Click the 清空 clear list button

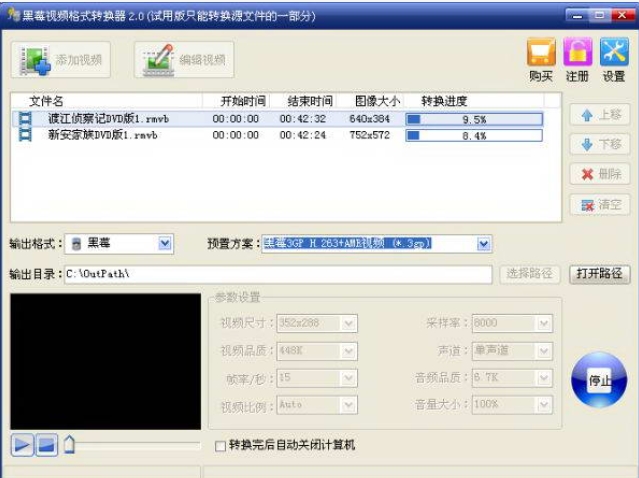tap(600, 205)
